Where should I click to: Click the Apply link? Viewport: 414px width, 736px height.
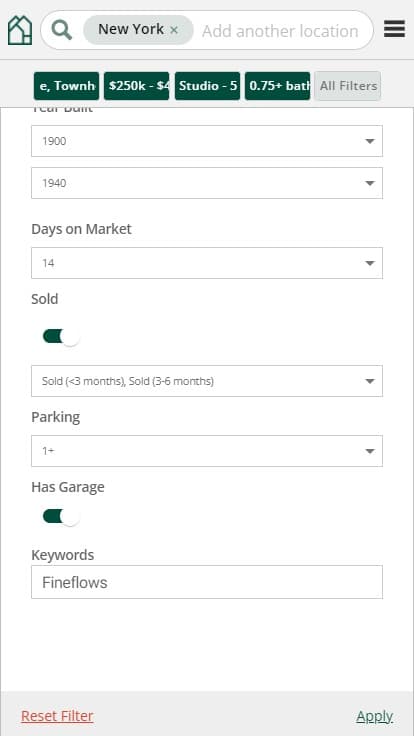point(375,716)
